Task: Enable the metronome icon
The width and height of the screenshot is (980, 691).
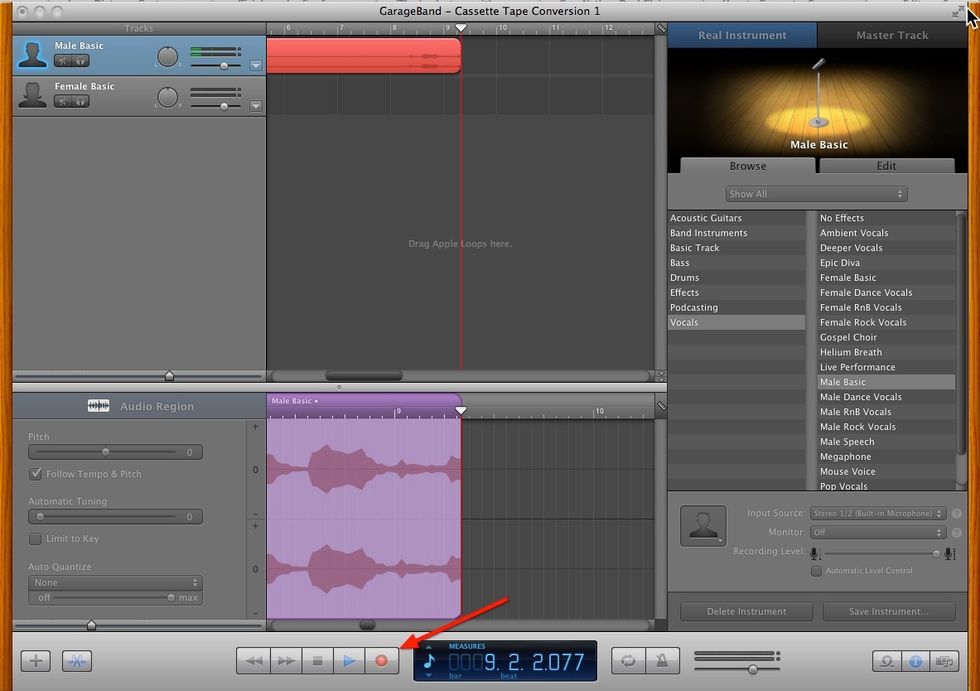Action: click(662, 660)
